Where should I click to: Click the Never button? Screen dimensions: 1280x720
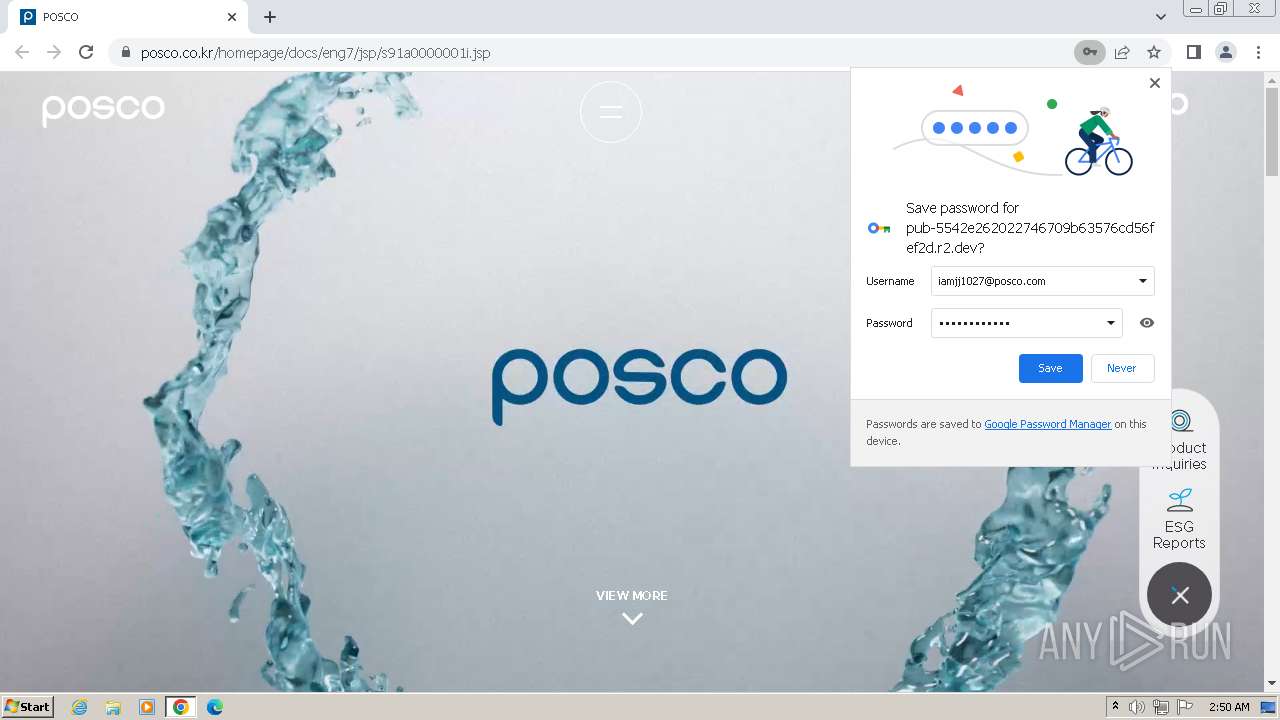1122,368
